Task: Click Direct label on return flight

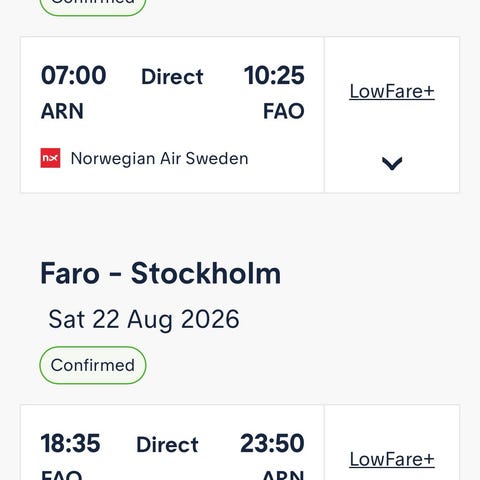Action: 167,445
